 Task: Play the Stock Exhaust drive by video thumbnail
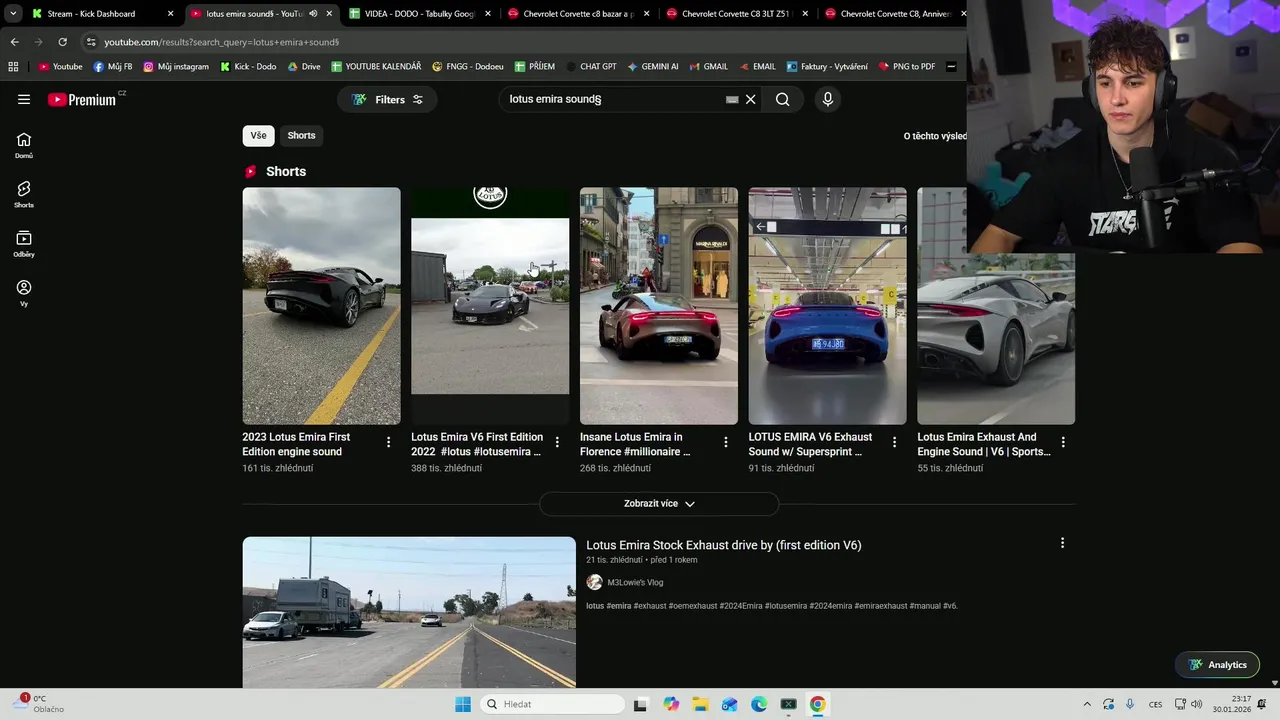click(x=409, y=612)
